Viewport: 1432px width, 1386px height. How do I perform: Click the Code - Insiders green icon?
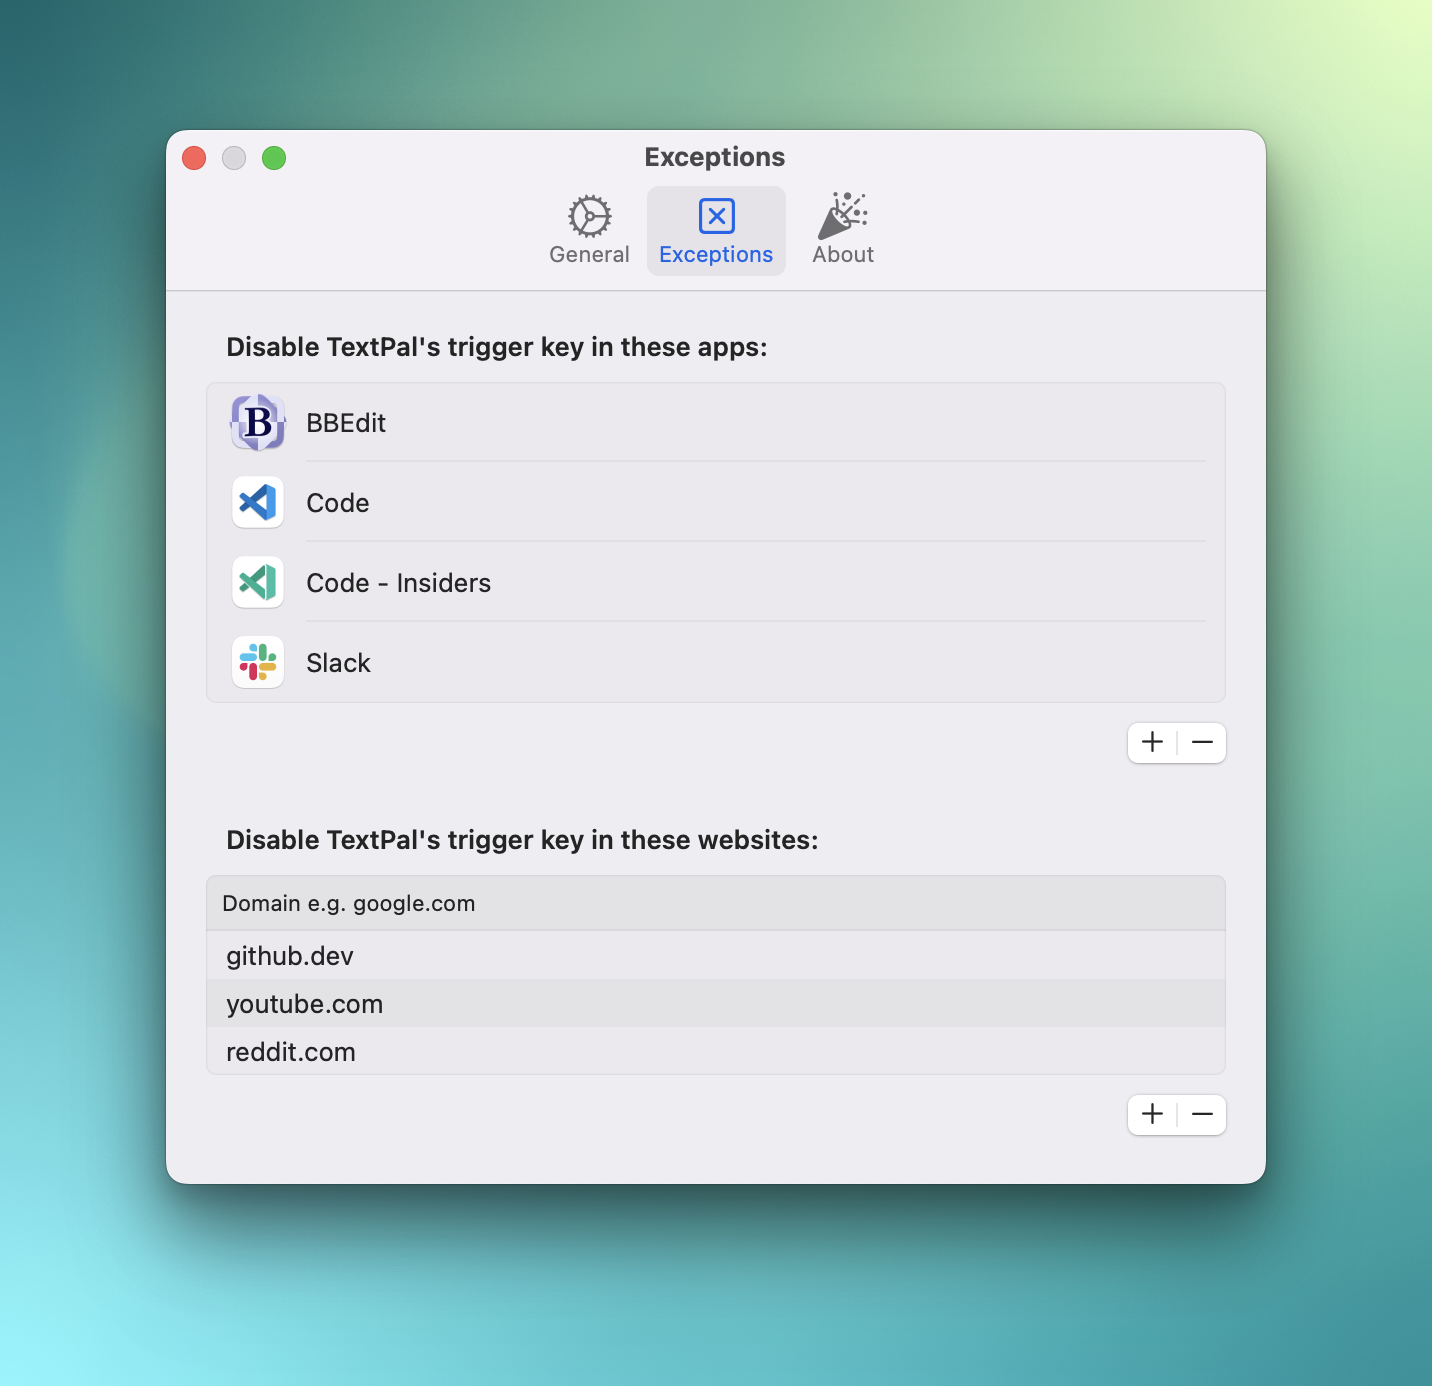coord(258,582)
